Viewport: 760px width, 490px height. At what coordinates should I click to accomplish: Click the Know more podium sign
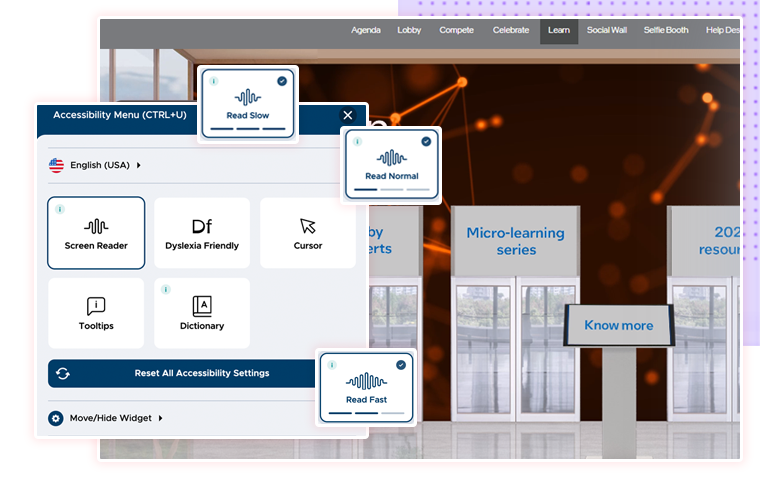coord(618,325)
